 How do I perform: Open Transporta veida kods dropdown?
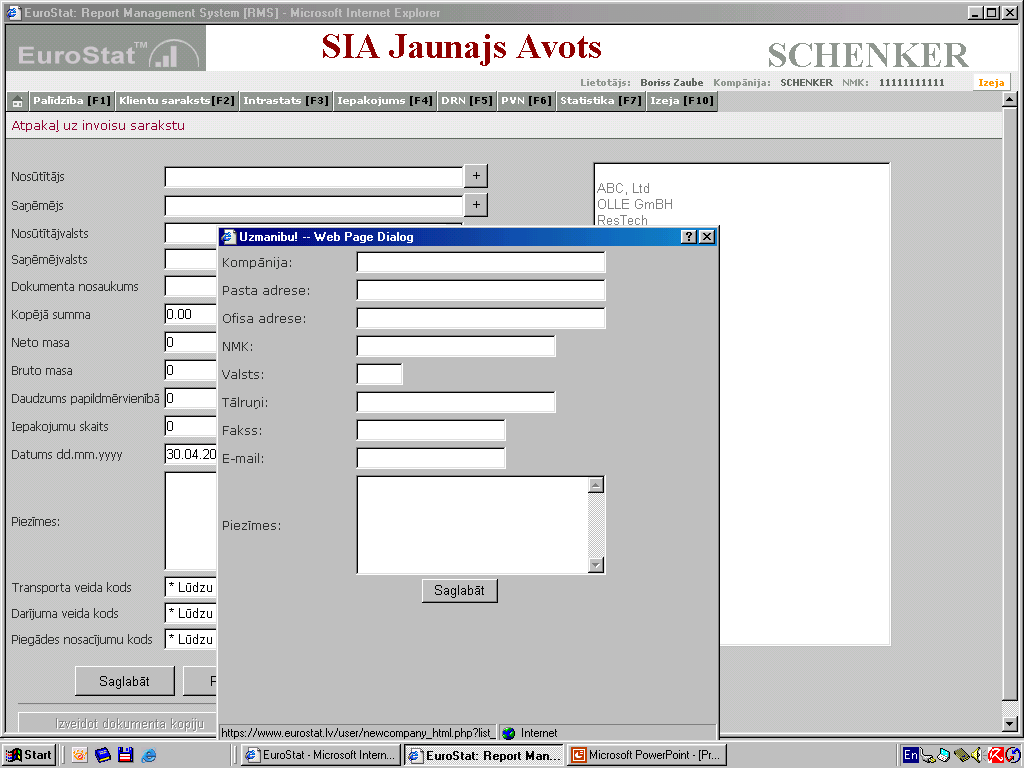coord(191,587)
